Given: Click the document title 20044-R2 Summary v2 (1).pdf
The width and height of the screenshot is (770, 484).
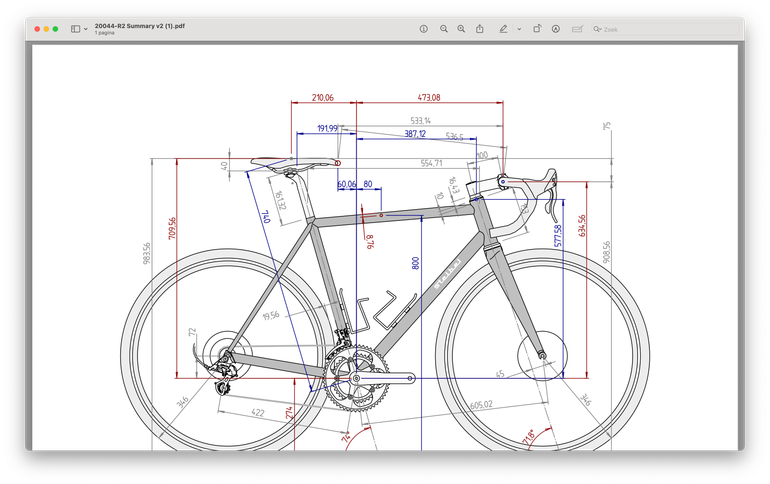Looking at the screenshot, I should [139, 26].
